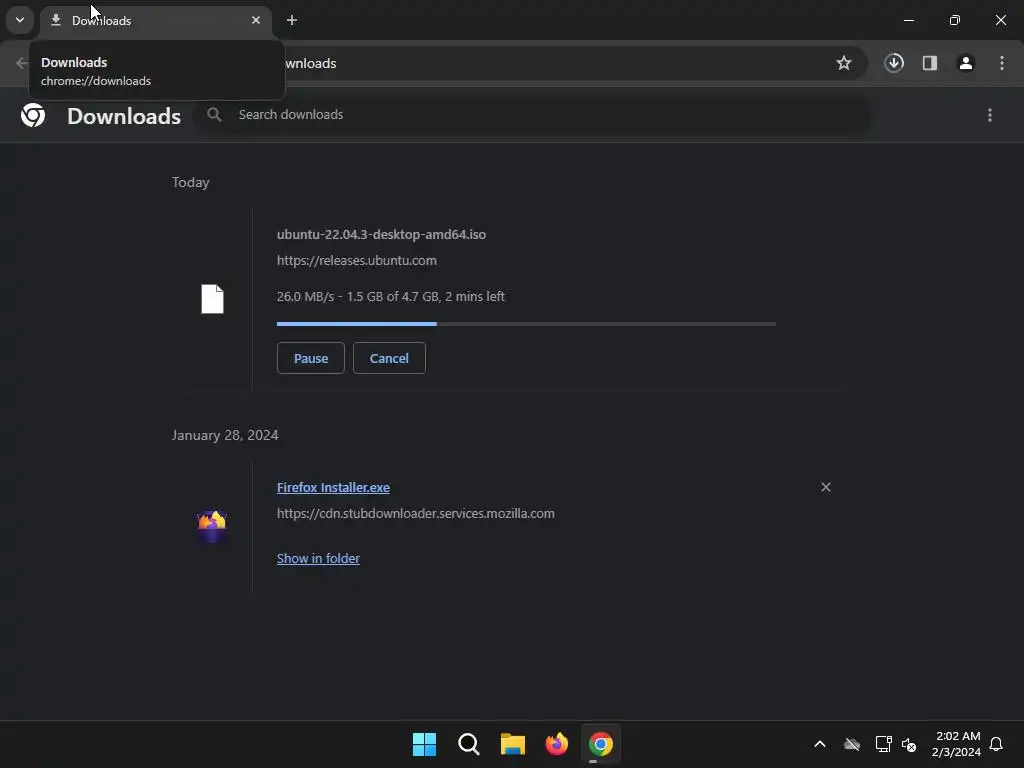Image resolution: width=1024 pixels, height=768 pixels.
Task: Launch File Explorer from the taskbar
Action: [x=513, y=744]
